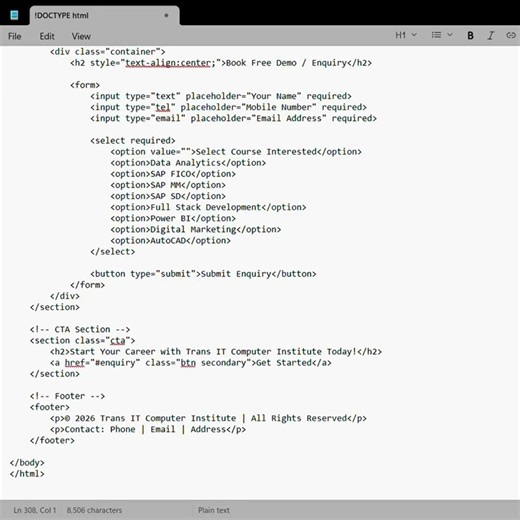Click the <!-- Footer --> comment line
Viewport: 520px width, 520px height.
click(67, 396)
